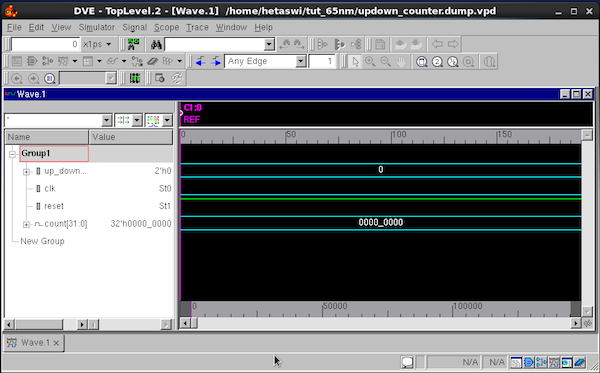Click the edge count field showing 1

pos(322,61)
